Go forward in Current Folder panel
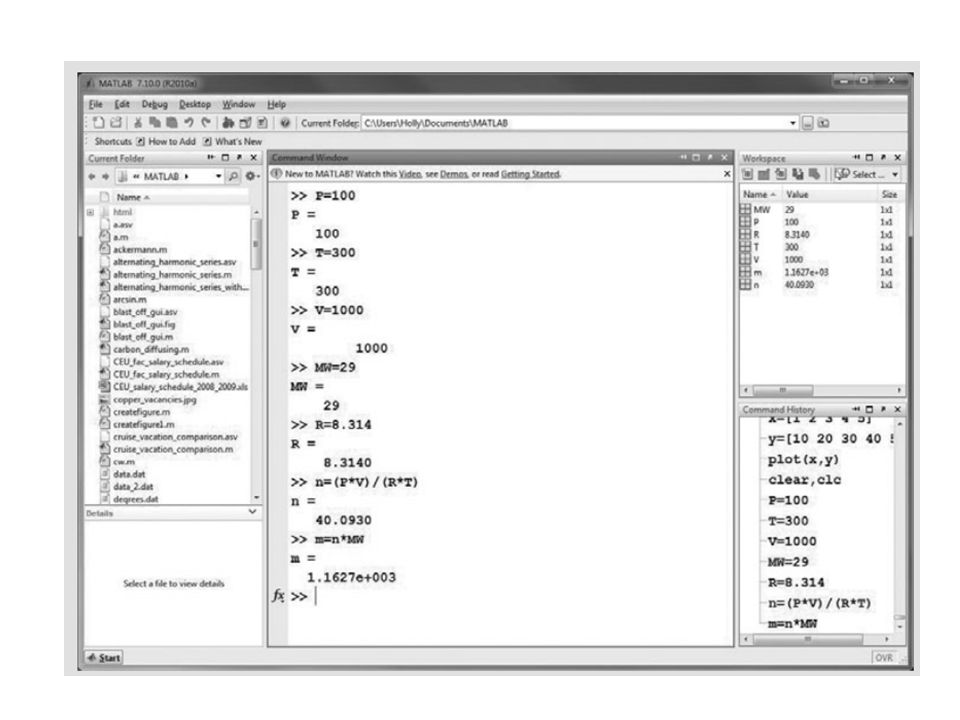 [x=105, y=176]
